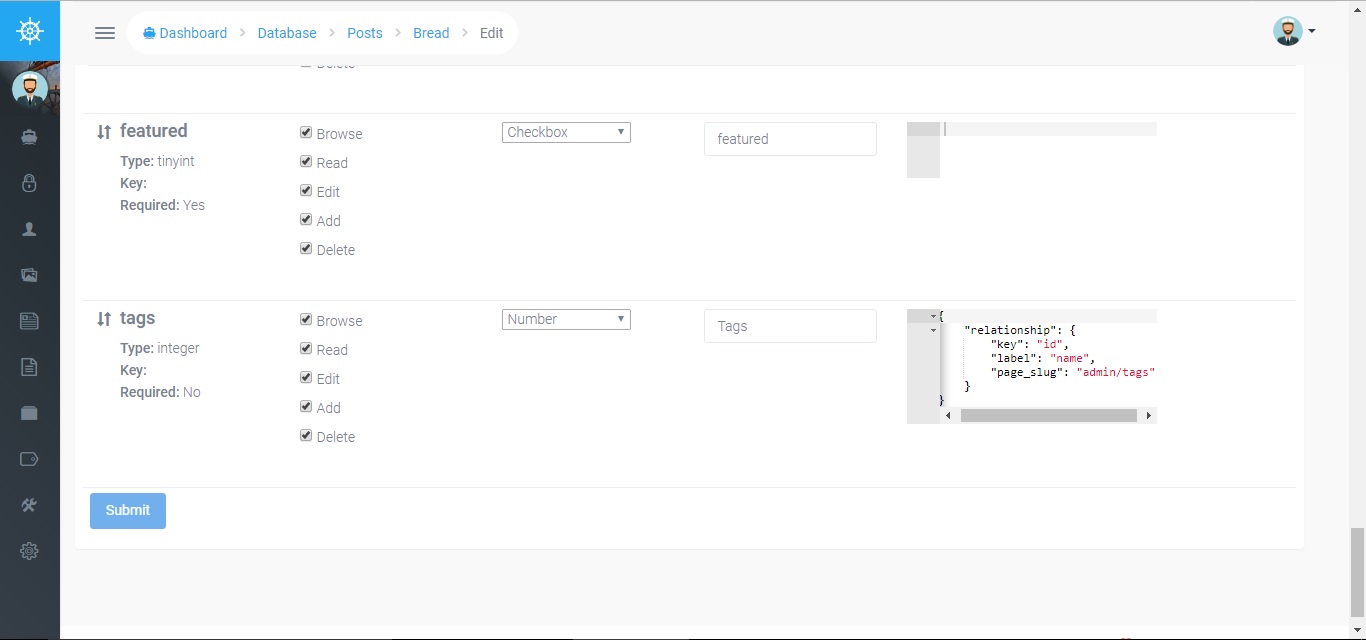The image size is (1366, 640).
Task: Uncheck Read for featured field
Action: (x=306, y=161)
